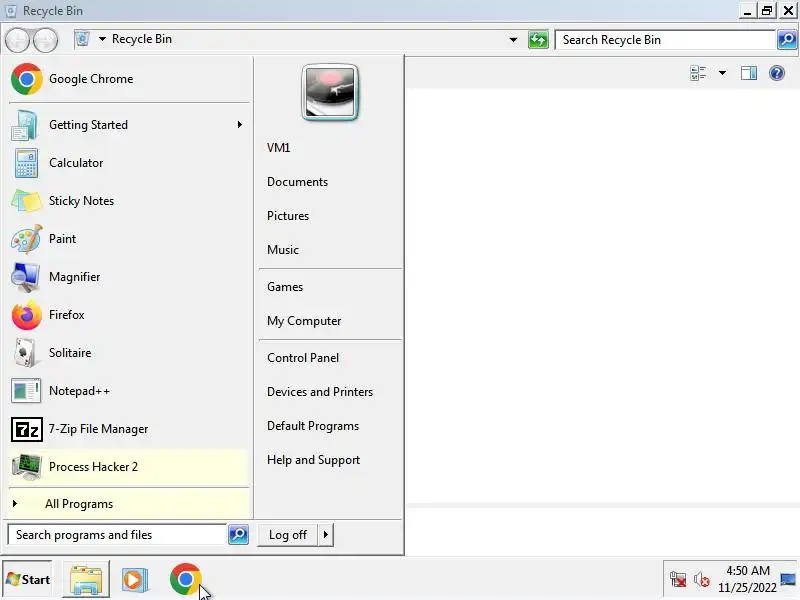The width and height of the screenshot is (800, 600).
Task: Click the Start button
Action: (28, 580)
